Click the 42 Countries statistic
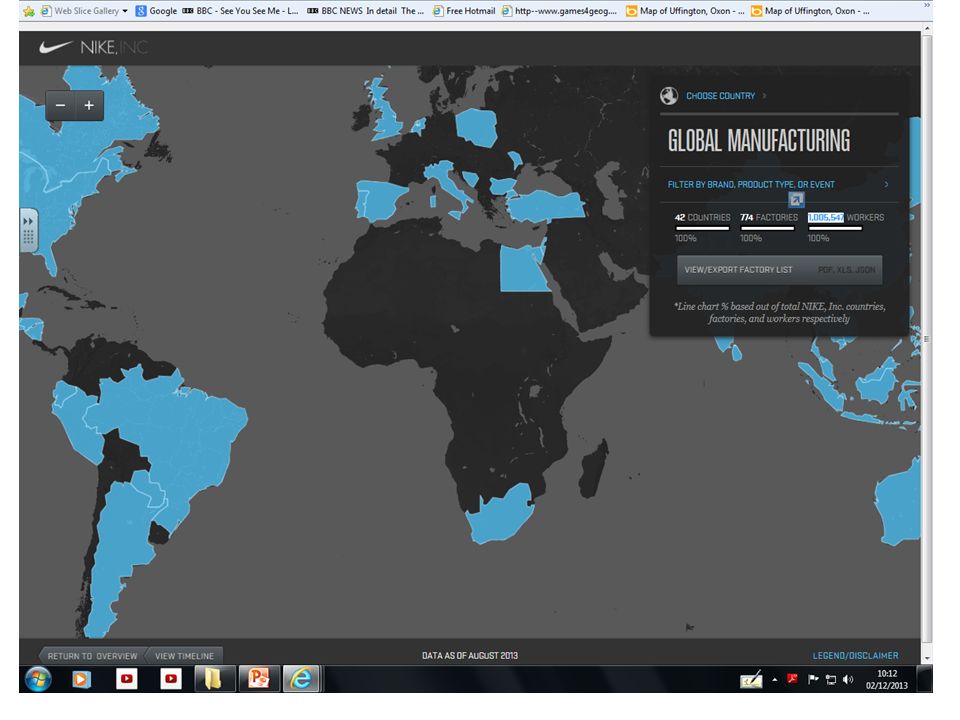Image resolution: width=960 pixels, height=720 pixels. click(702, 217)
